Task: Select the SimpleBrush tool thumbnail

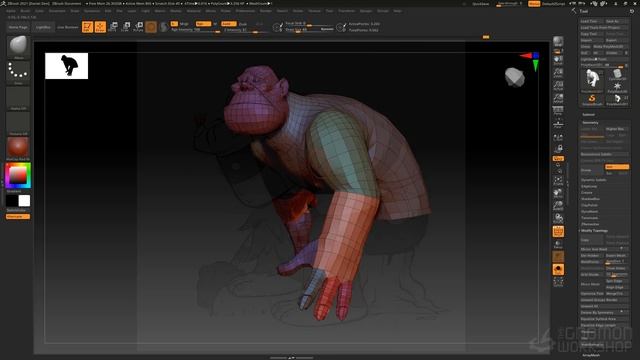Action: click(x=592, y=100)
